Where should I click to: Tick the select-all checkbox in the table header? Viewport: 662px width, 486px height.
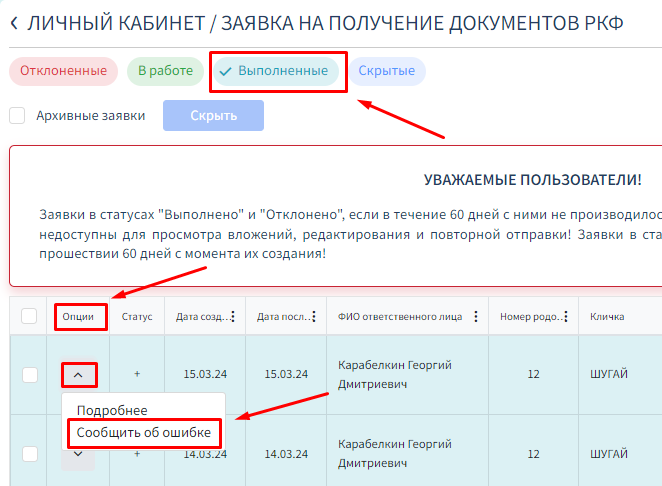(x=29, y=316)
